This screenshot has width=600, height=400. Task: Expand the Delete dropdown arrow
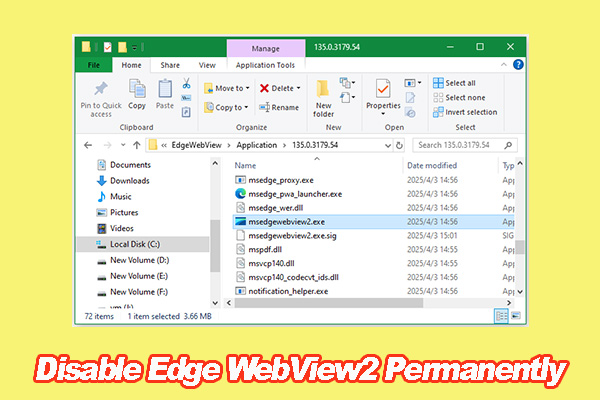click(303, 88)
